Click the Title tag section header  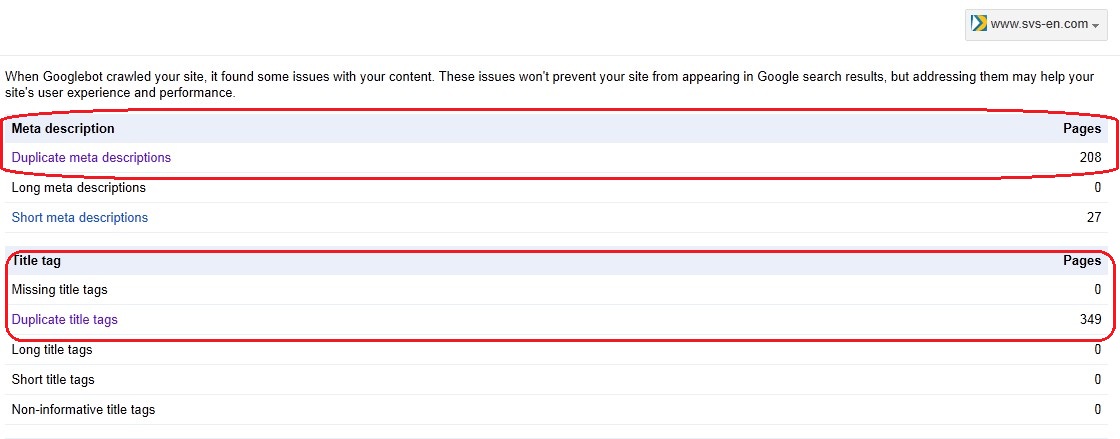[x=36, y=261]
